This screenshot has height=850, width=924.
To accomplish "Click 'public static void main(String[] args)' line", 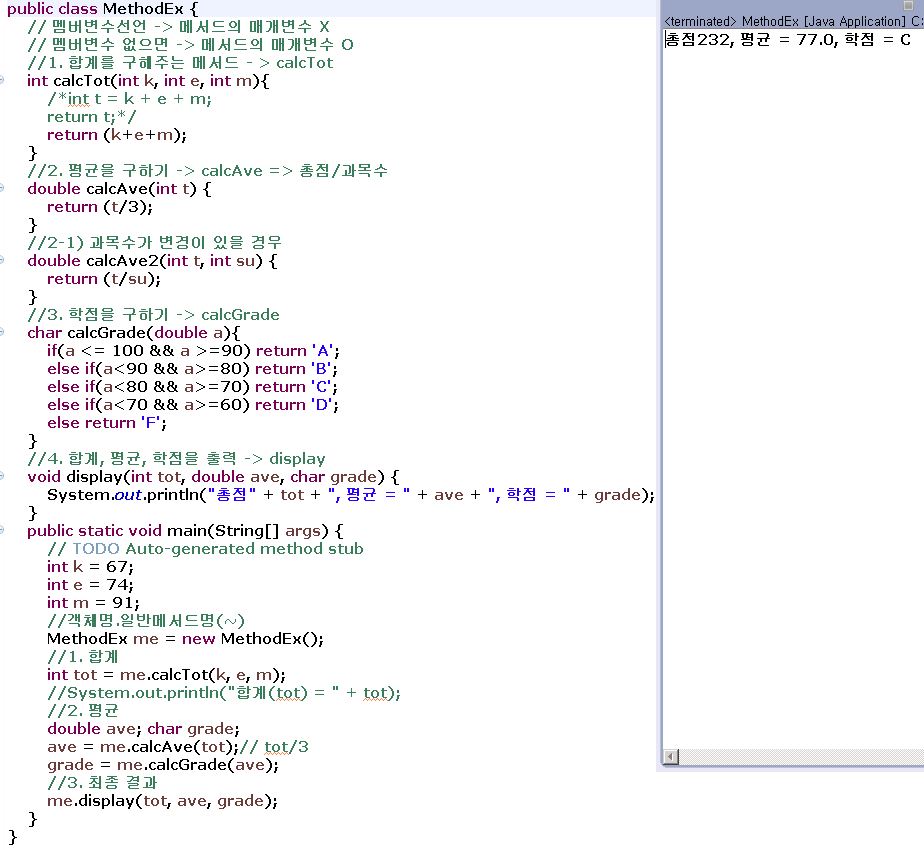I will point(185,531).
